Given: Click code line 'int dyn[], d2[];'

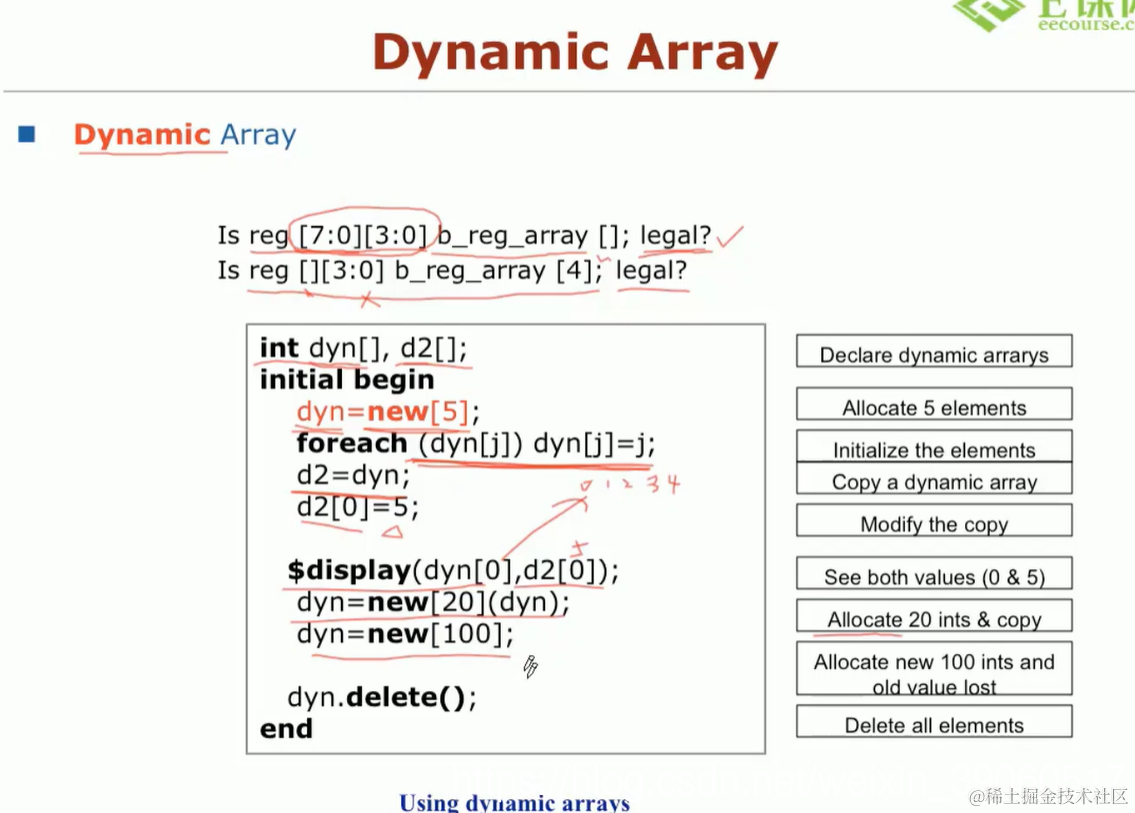Looking at the screenshot, I should 363,348.
